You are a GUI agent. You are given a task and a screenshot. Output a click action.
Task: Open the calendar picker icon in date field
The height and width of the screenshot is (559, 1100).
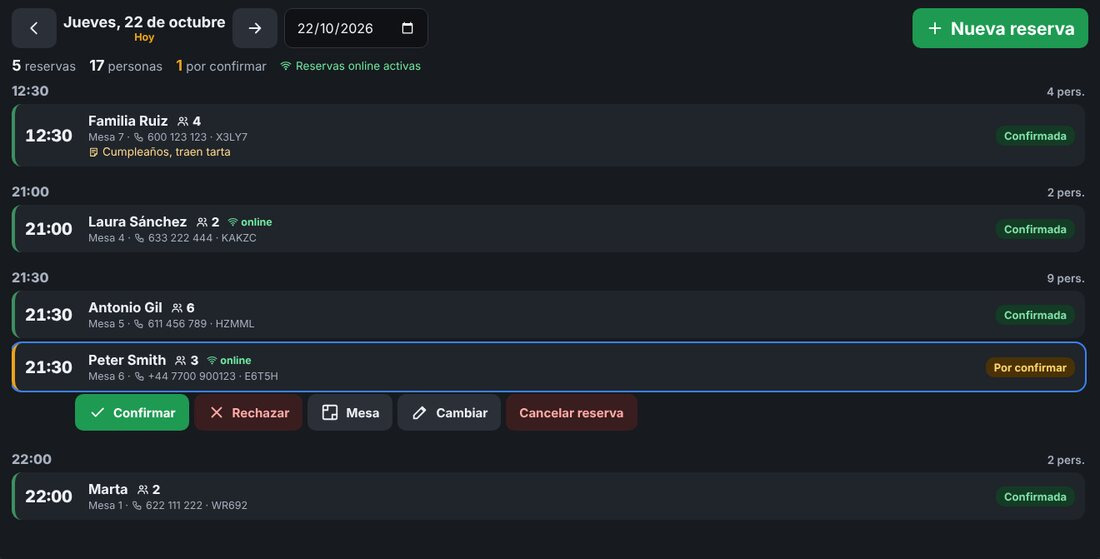click(407, 28)
